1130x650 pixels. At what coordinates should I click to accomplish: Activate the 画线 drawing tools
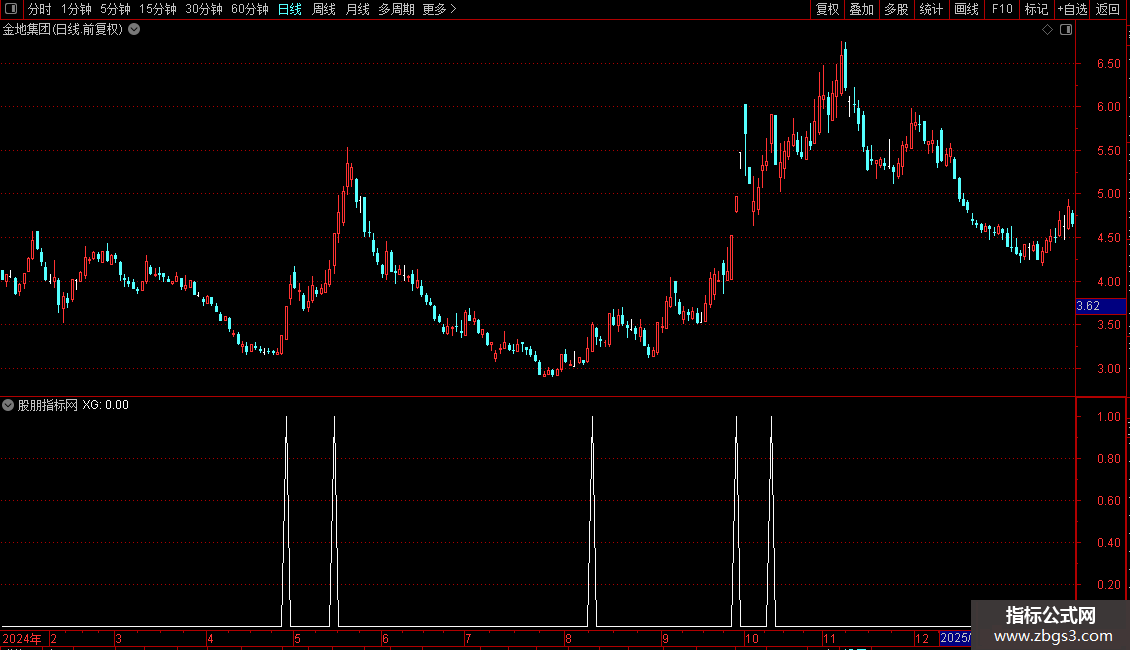pos(966,9)
